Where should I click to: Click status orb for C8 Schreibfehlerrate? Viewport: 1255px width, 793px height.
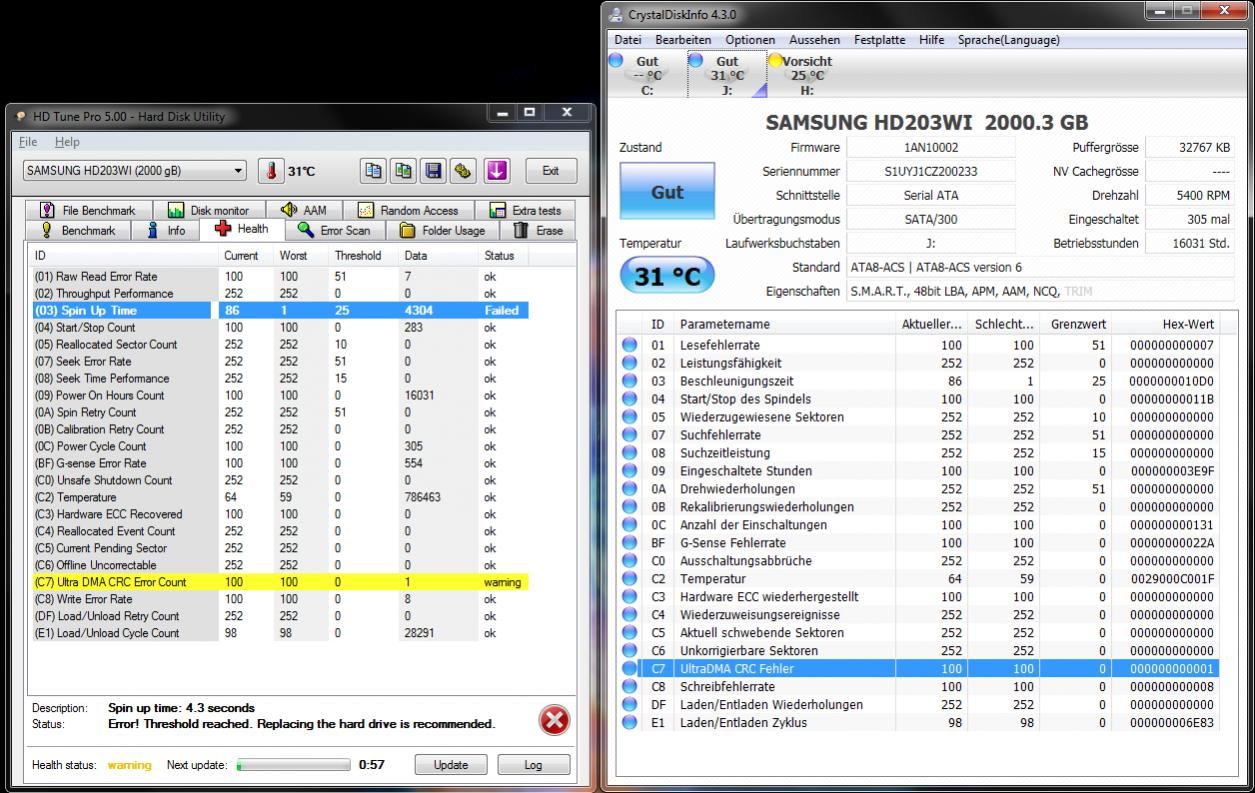tap(630, 687)
